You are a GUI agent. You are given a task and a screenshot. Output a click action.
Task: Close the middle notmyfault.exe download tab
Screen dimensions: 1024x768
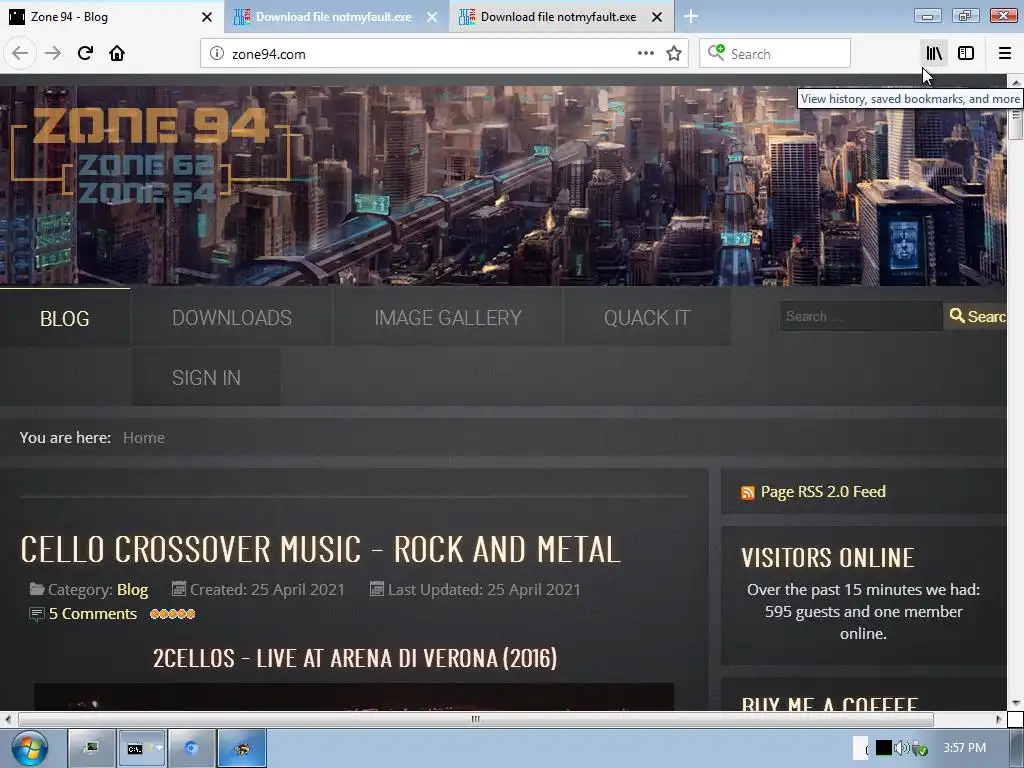click(432, 17)
